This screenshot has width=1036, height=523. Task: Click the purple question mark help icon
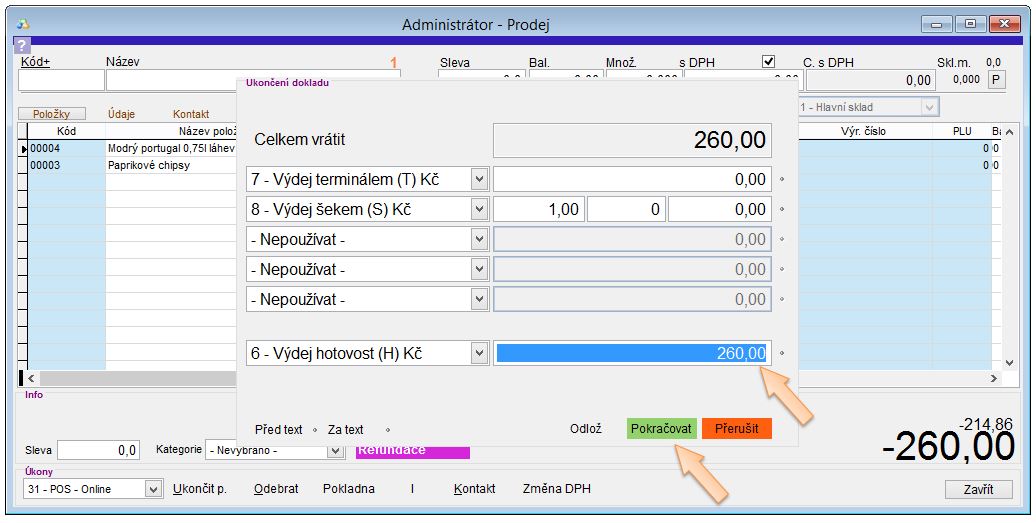(22, 45)
